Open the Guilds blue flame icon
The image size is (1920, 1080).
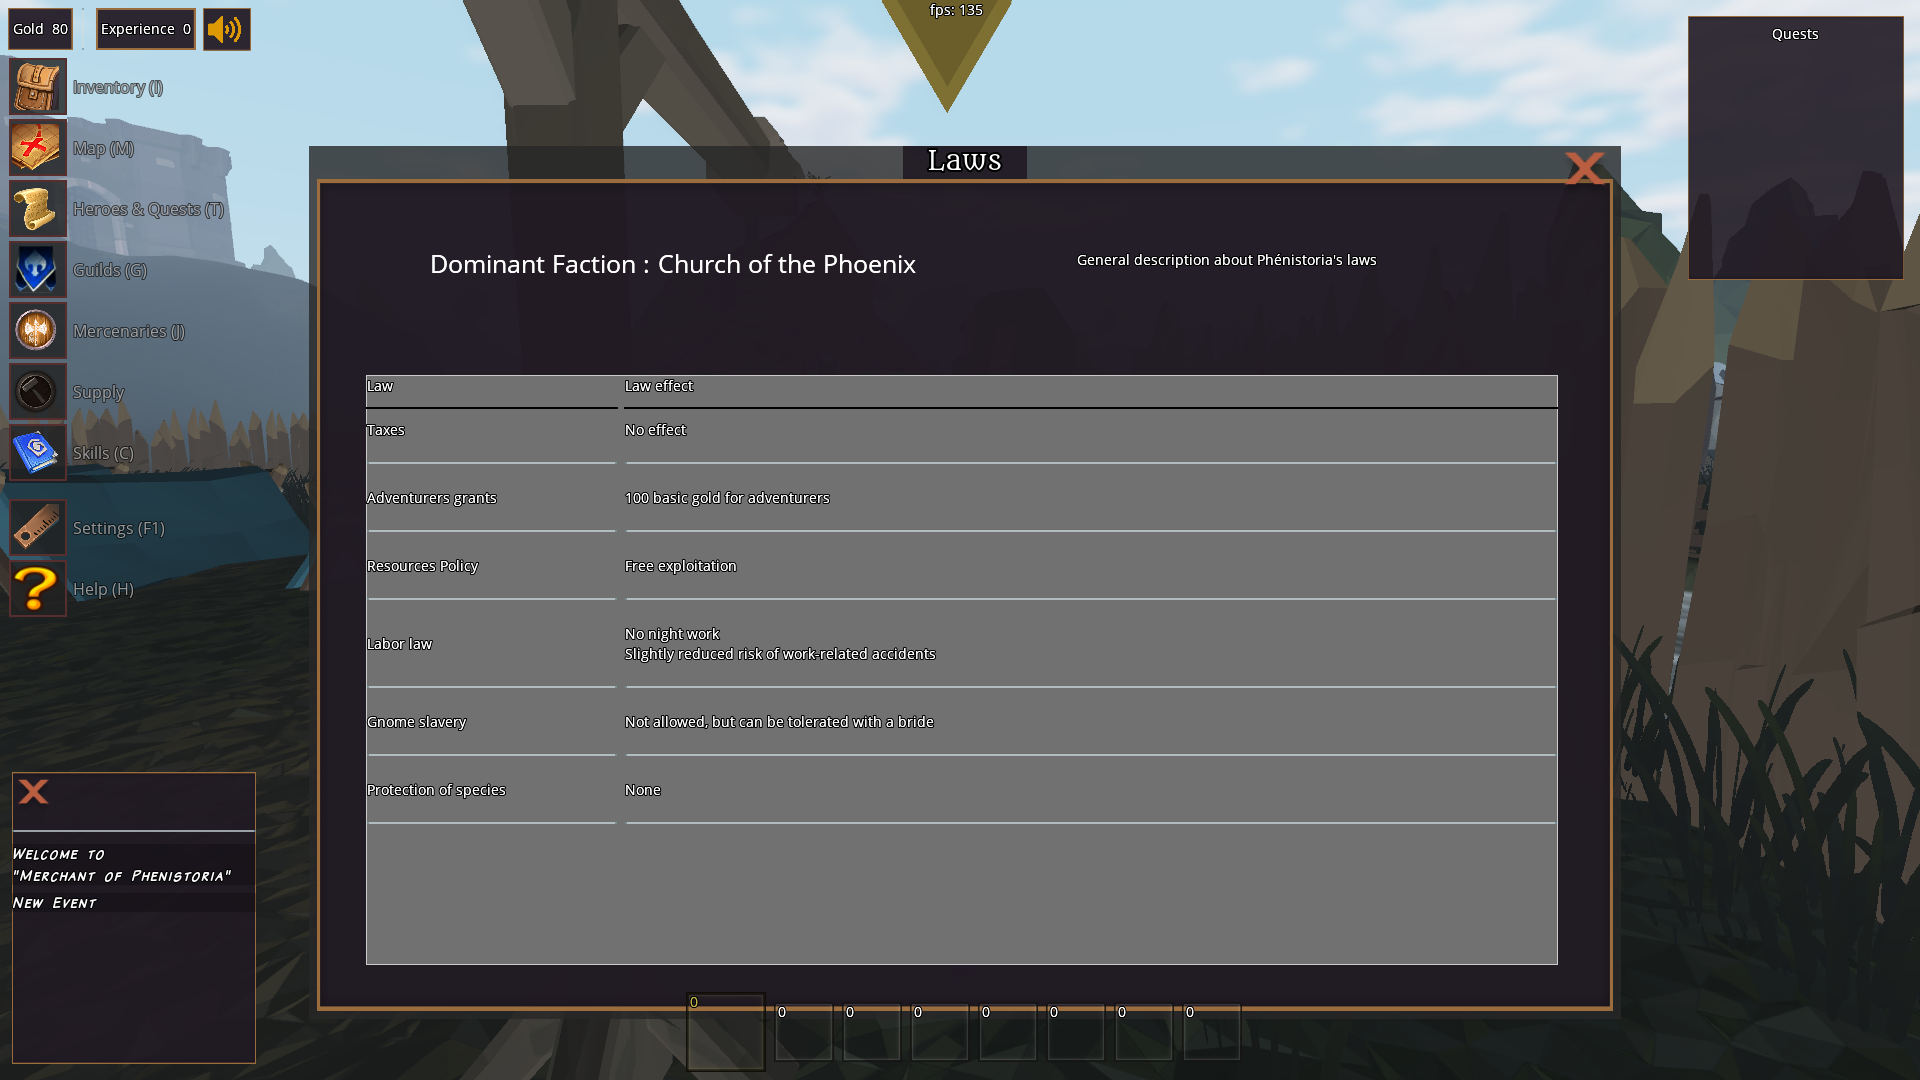coord(38,270)
